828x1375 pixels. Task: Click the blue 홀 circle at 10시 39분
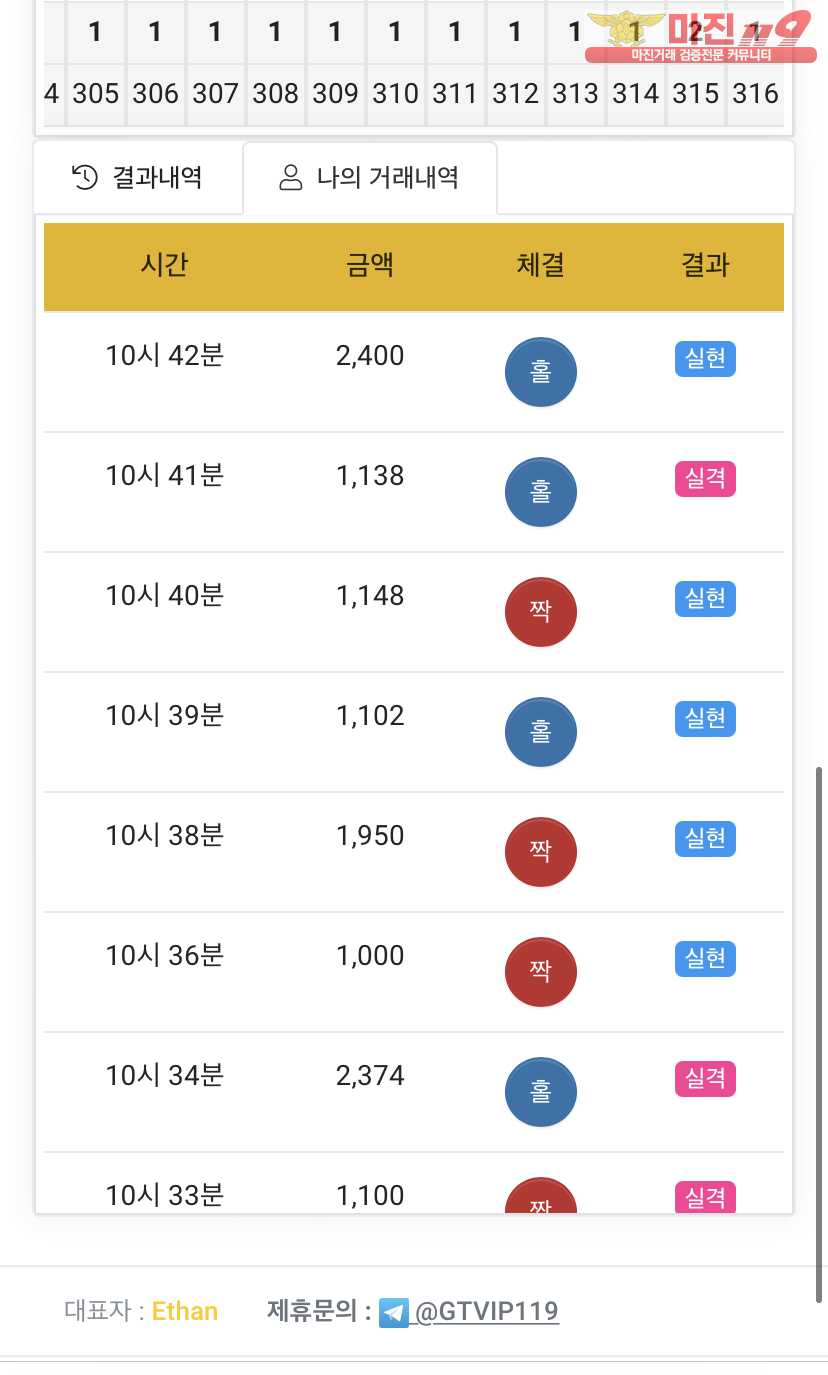[541, 732]
